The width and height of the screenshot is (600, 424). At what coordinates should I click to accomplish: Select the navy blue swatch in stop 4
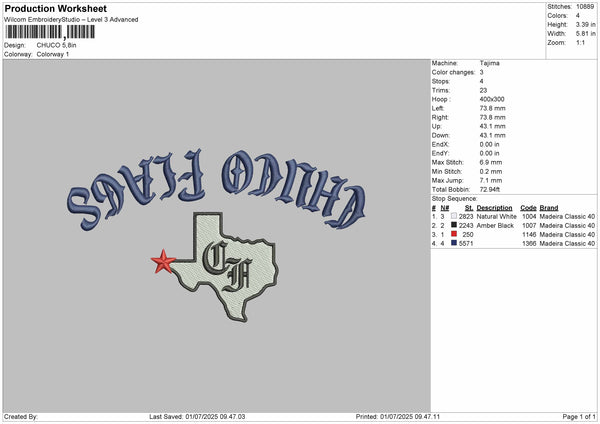[454, 243]
